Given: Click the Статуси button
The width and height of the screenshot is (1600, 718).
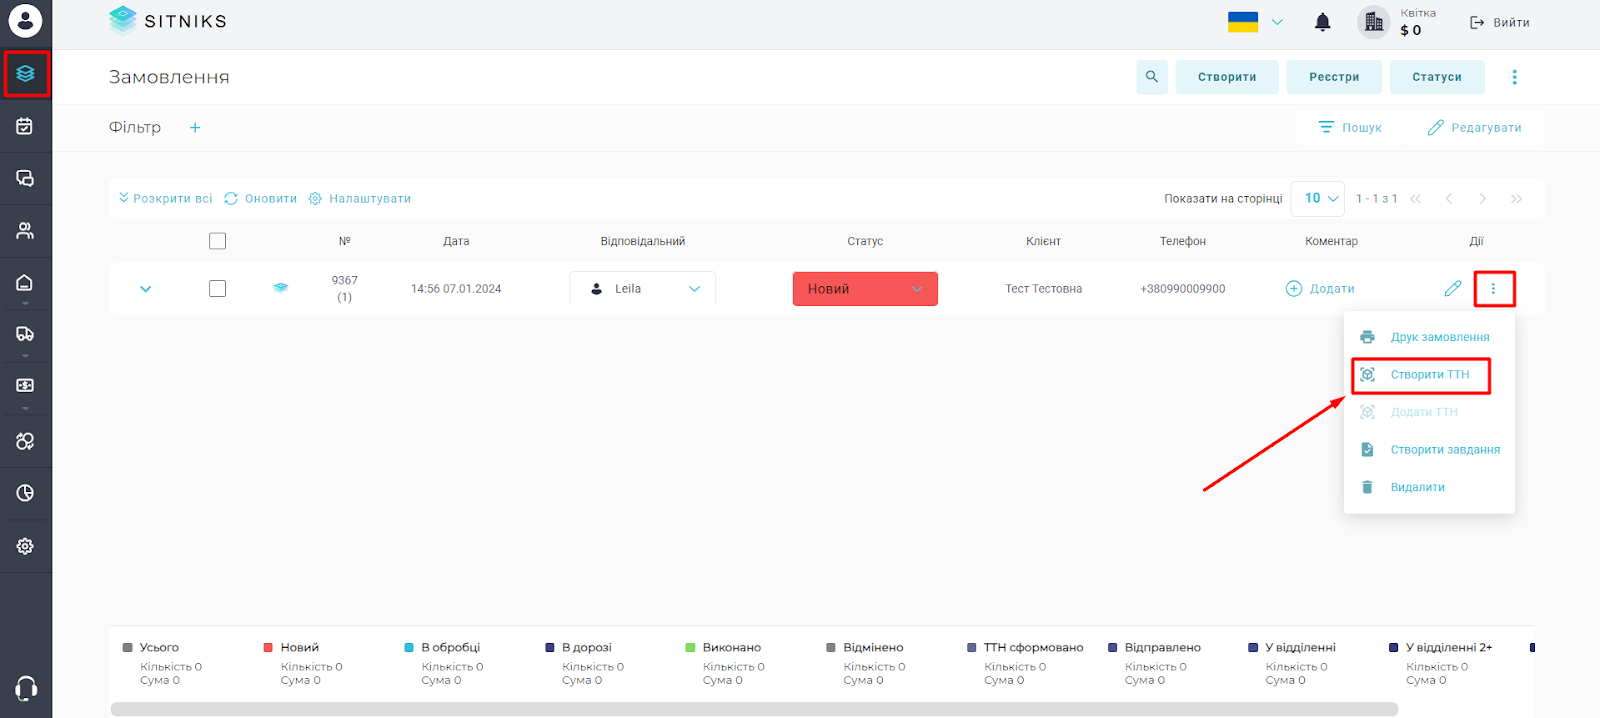Looking at the screenshot, I should click(x=1437, y=77).
